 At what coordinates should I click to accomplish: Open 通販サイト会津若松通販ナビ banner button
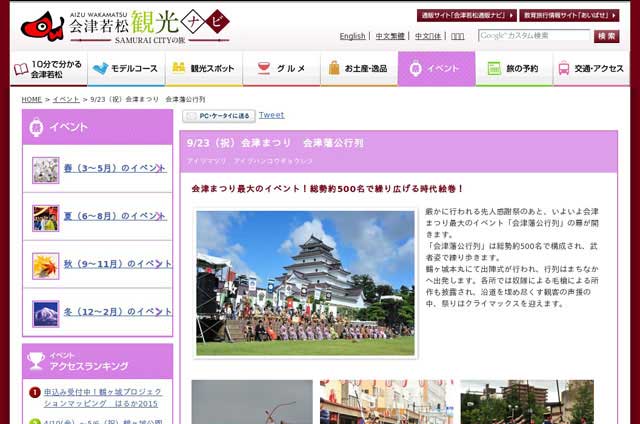tap(467, 15)
